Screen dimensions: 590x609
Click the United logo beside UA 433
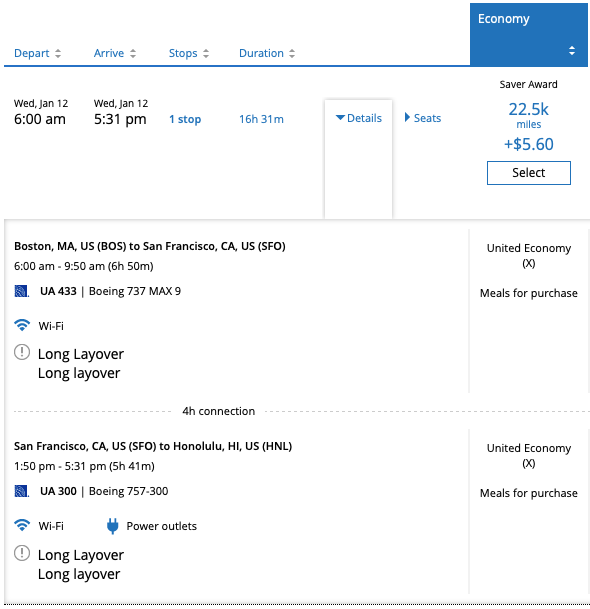pyautogui.click(x=21, y=291)
